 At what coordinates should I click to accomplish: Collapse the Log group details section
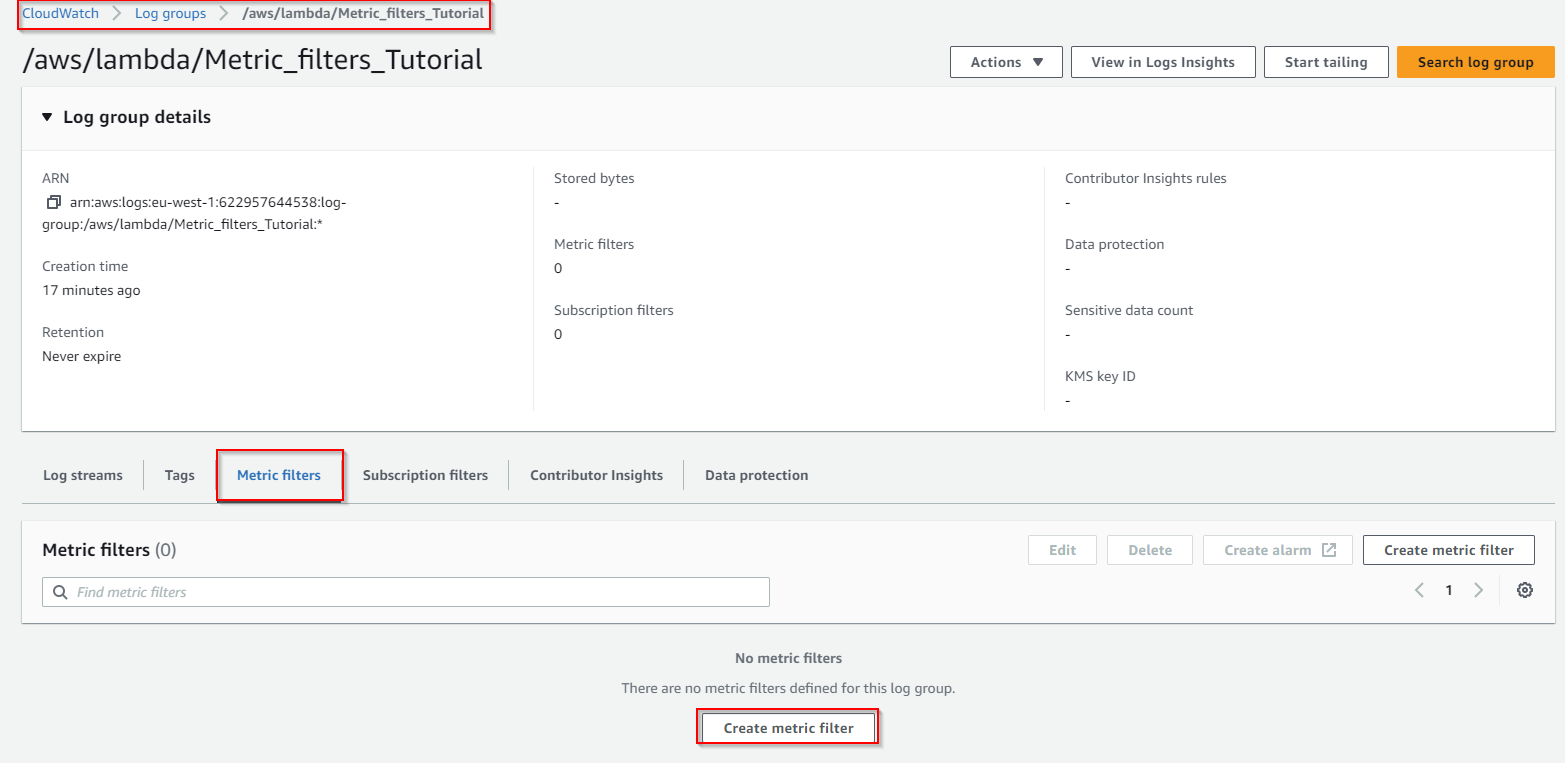[47, 117]
